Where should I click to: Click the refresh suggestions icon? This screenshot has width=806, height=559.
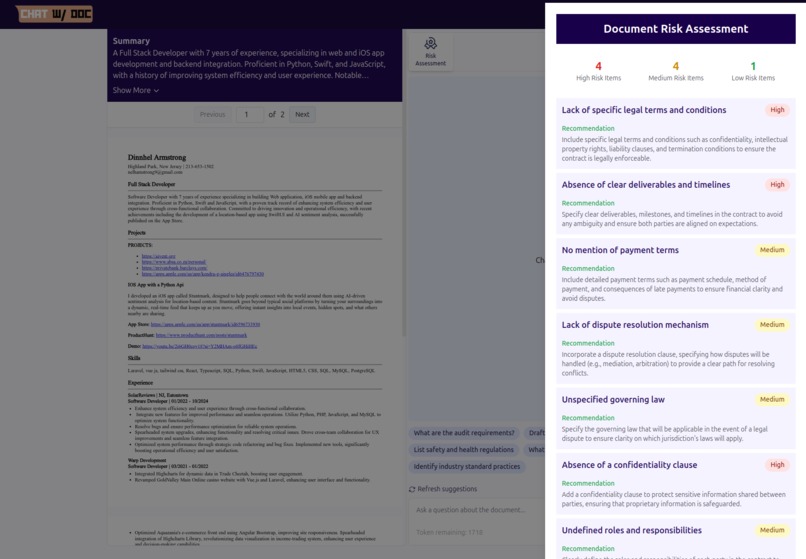[412, 489]
